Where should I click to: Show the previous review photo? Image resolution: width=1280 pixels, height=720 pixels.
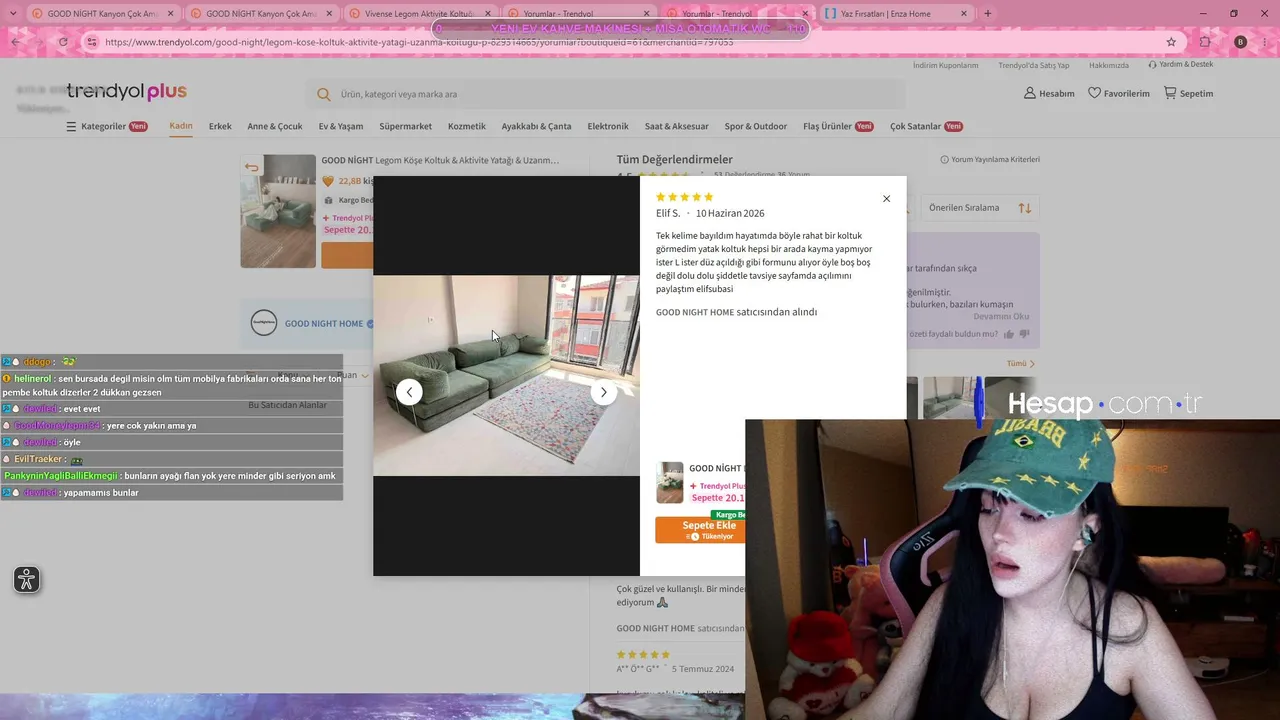(409, 392)
